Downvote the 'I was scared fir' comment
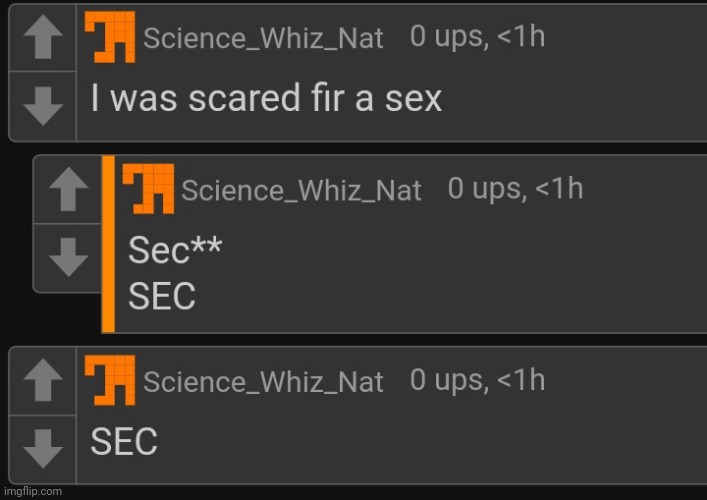The height and width of the screenshot is (500, 707). pyautogui.click(x=42, y=105)
